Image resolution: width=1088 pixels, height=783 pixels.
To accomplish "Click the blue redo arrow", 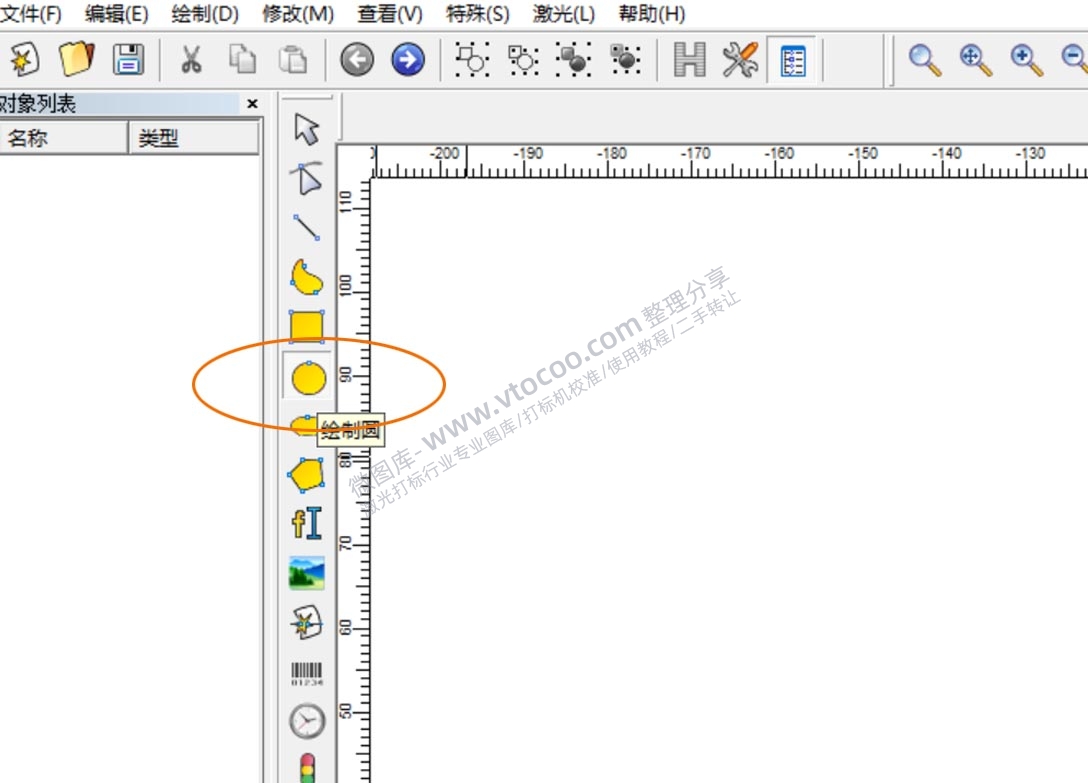I will point(407,60).
